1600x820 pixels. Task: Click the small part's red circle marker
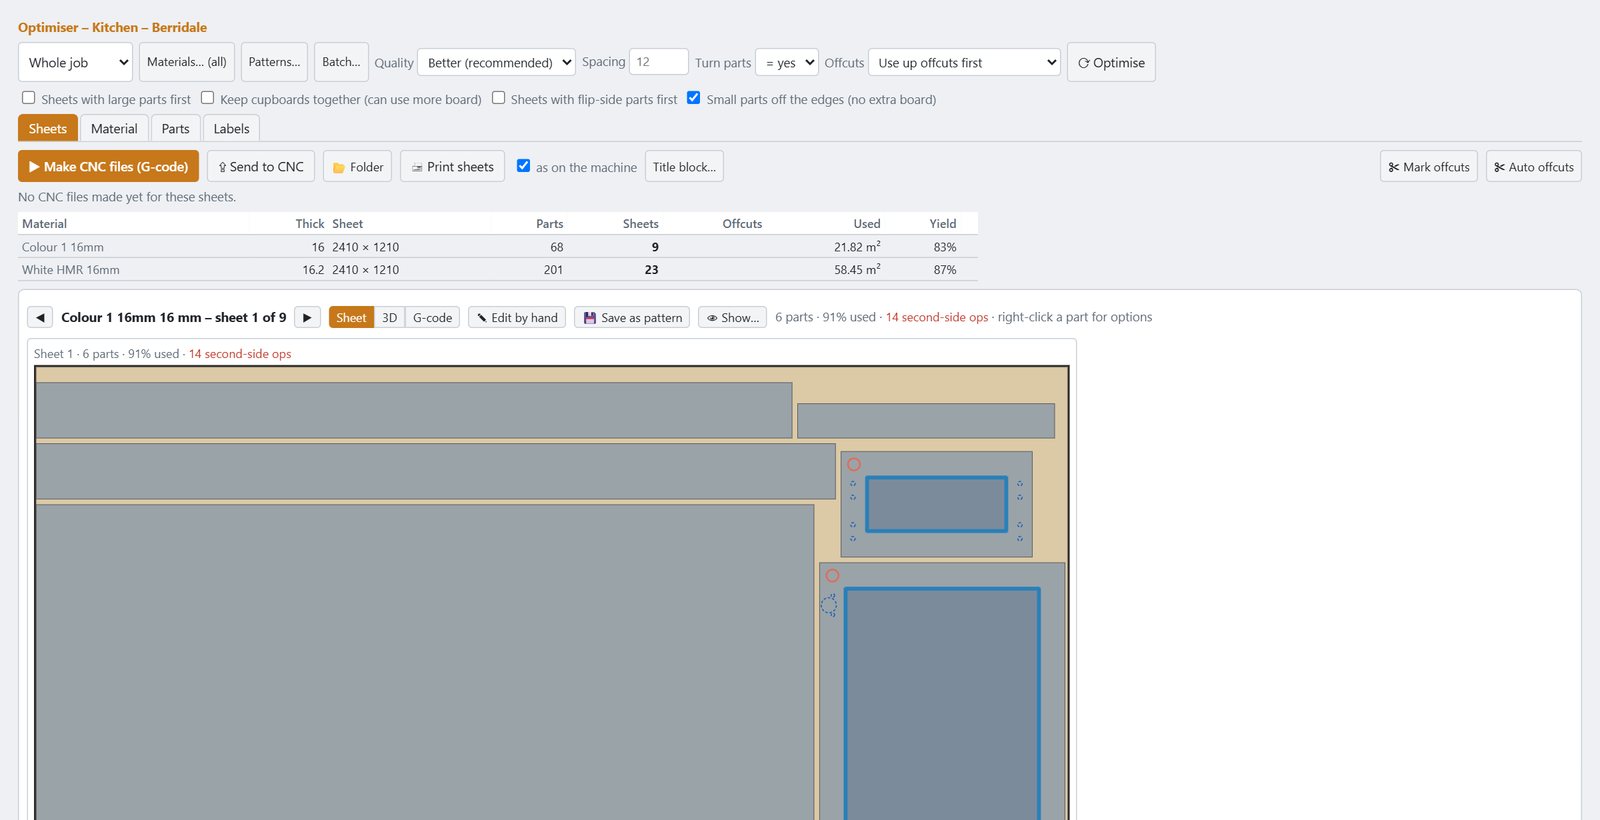[x=854, y=464]
